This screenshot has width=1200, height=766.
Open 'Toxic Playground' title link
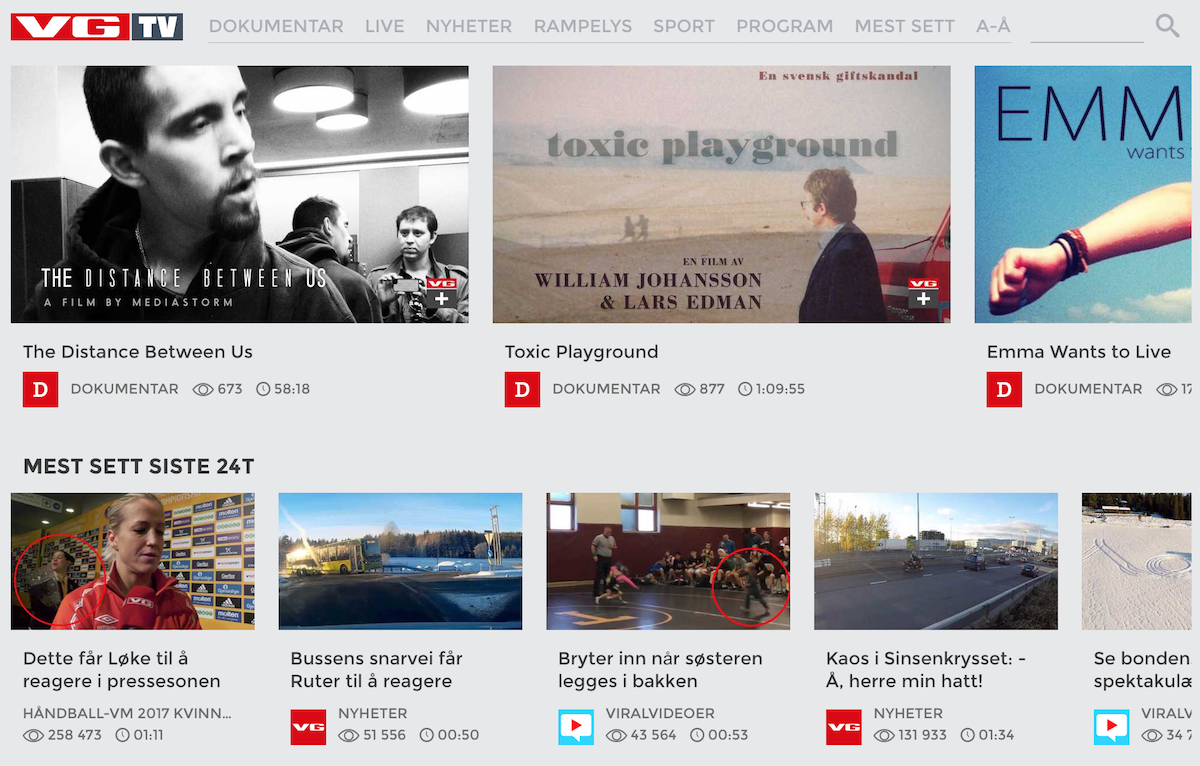point(581,351)
